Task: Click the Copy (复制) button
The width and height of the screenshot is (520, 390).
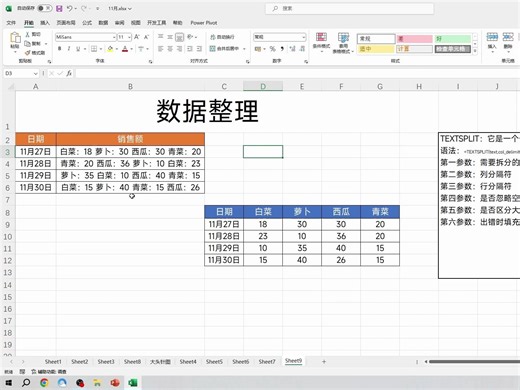Action: 34,44
